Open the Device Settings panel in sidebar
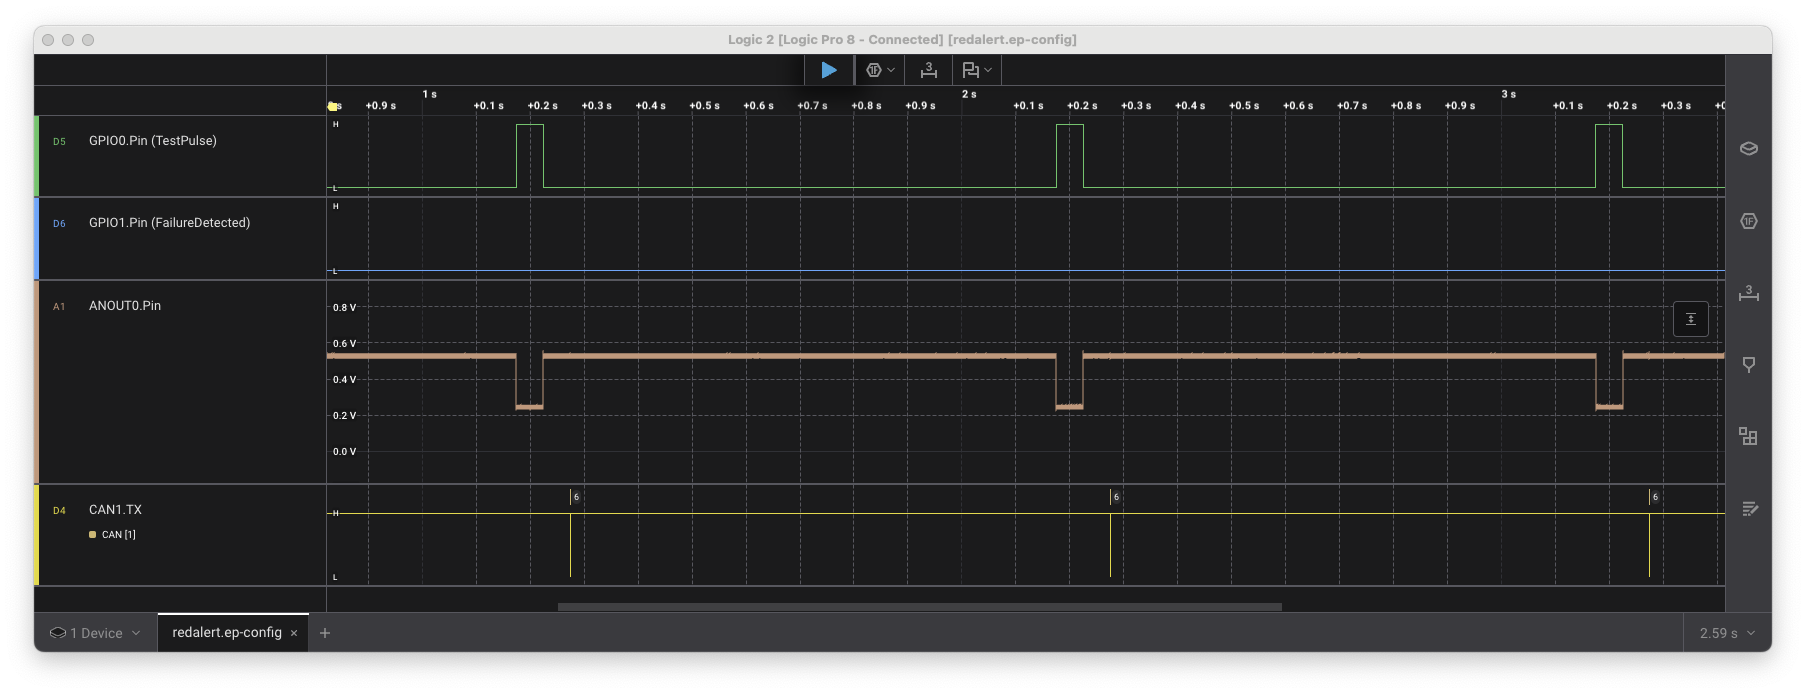Screen dimensions: 1806x694 (1748, 149)
